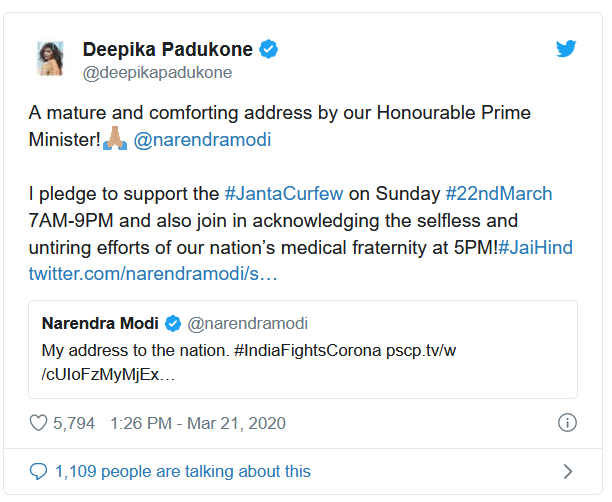View 1,109 people are talking about this
612x502 pixels.
(183, 471)
